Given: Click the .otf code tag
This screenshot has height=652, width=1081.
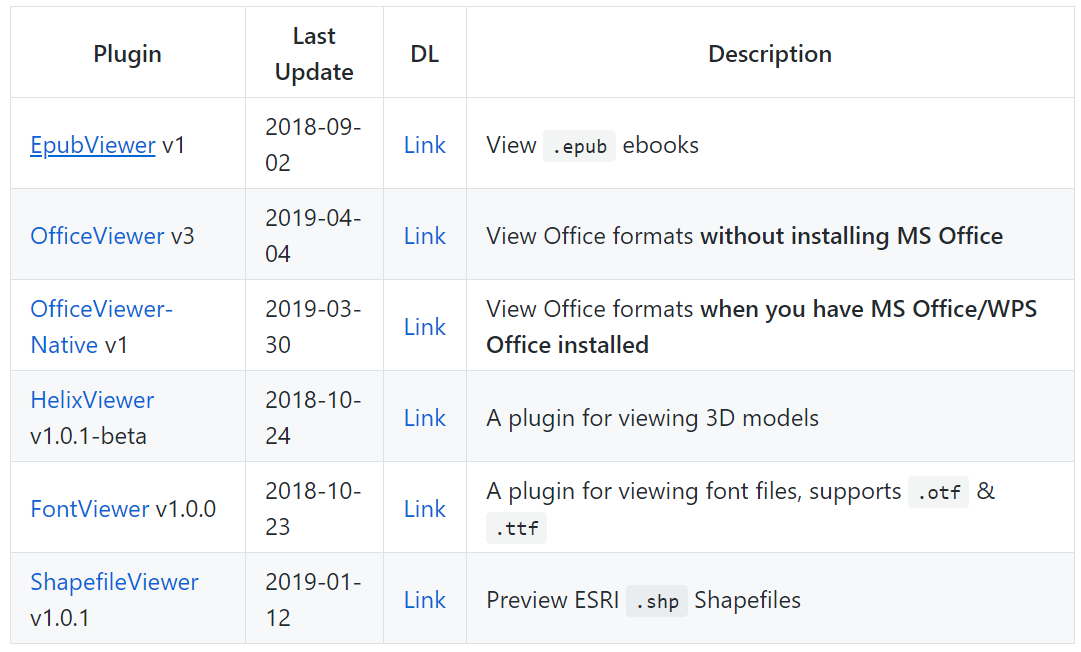Looking at the screenshot, I should point(938,492).
